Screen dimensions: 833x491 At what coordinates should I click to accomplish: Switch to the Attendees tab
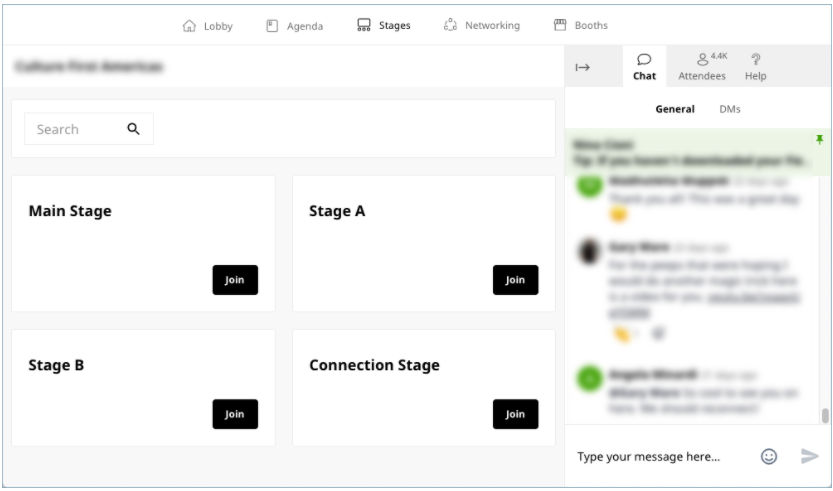click(702, 66)
